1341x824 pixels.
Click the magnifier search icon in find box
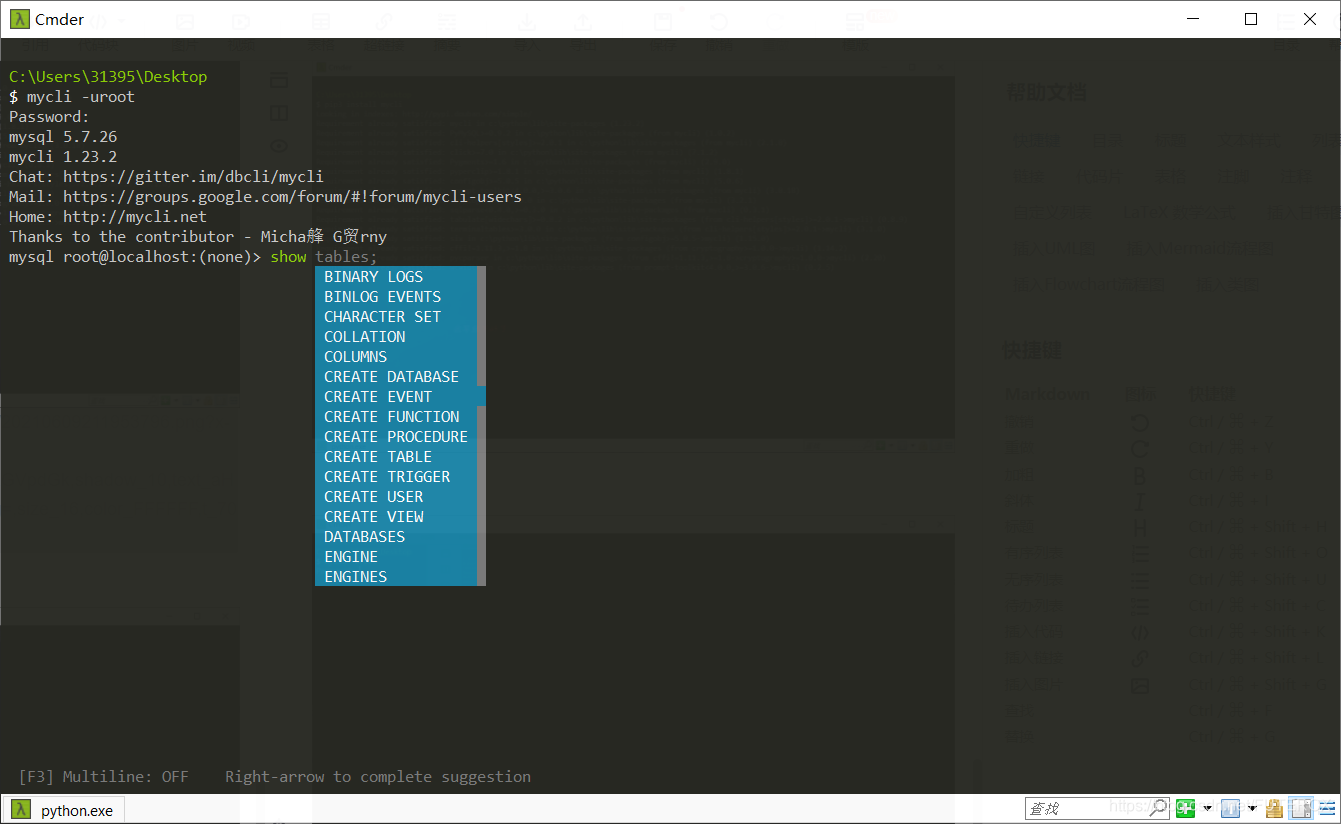1157,808
